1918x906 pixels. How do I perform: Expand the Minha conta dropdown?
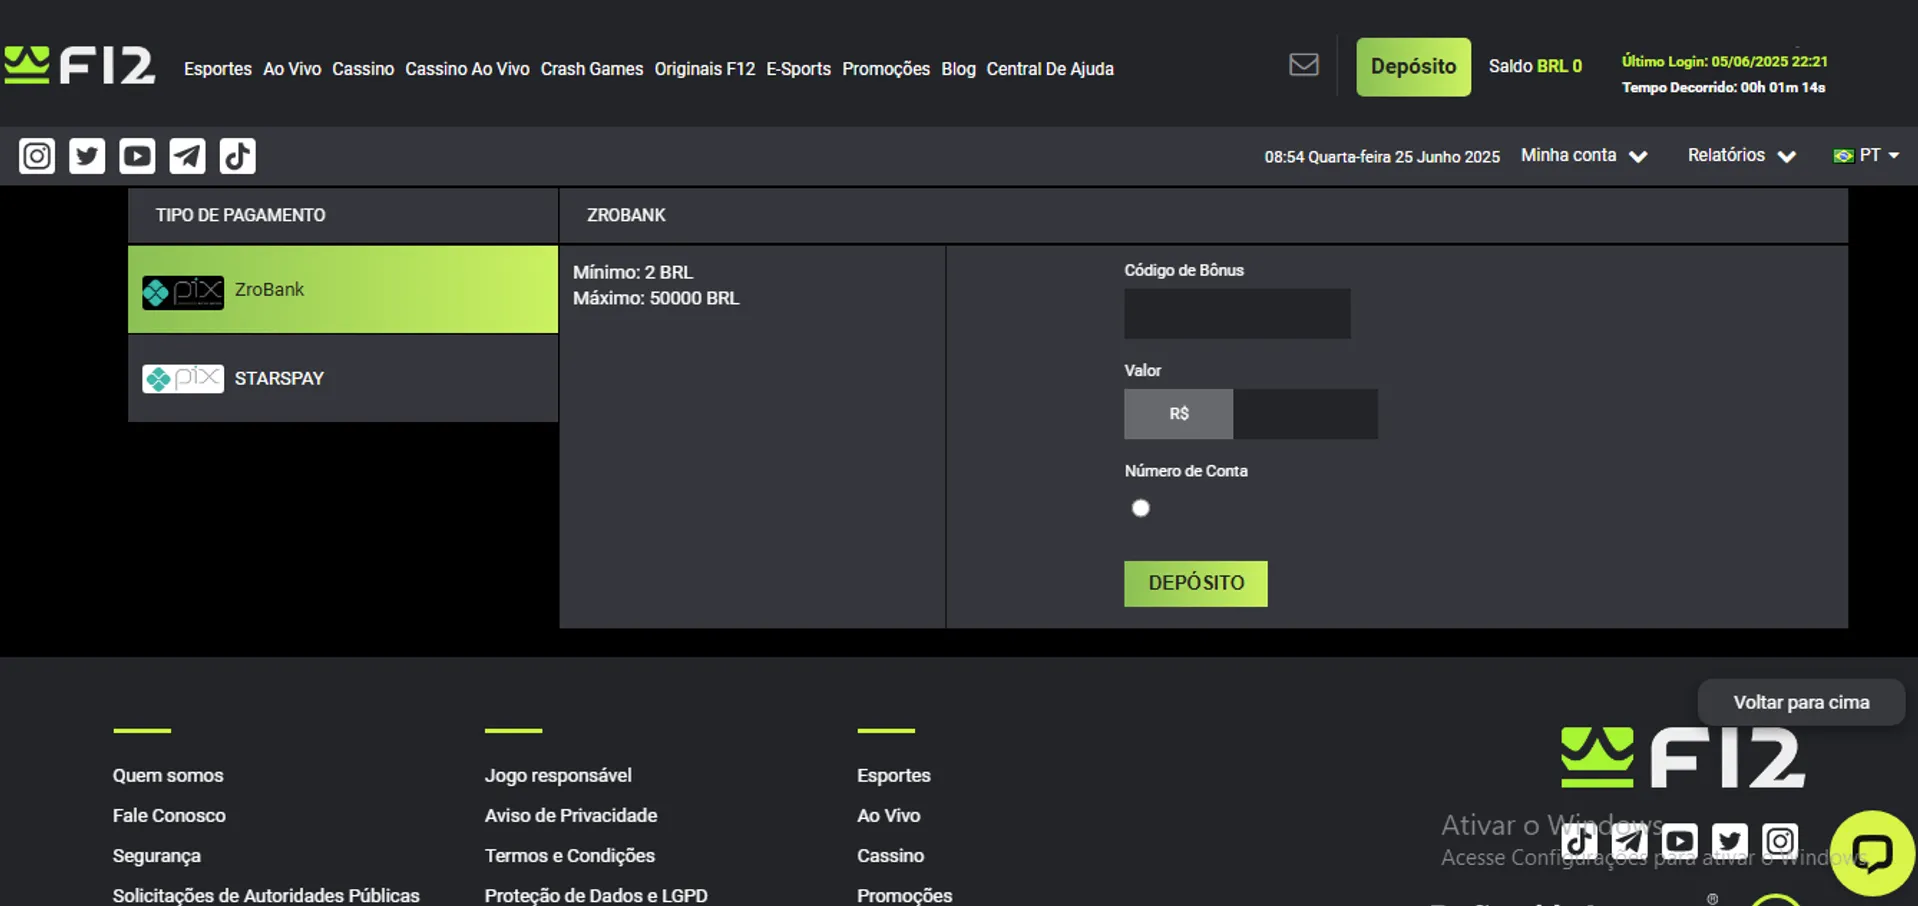point(1584,156)
